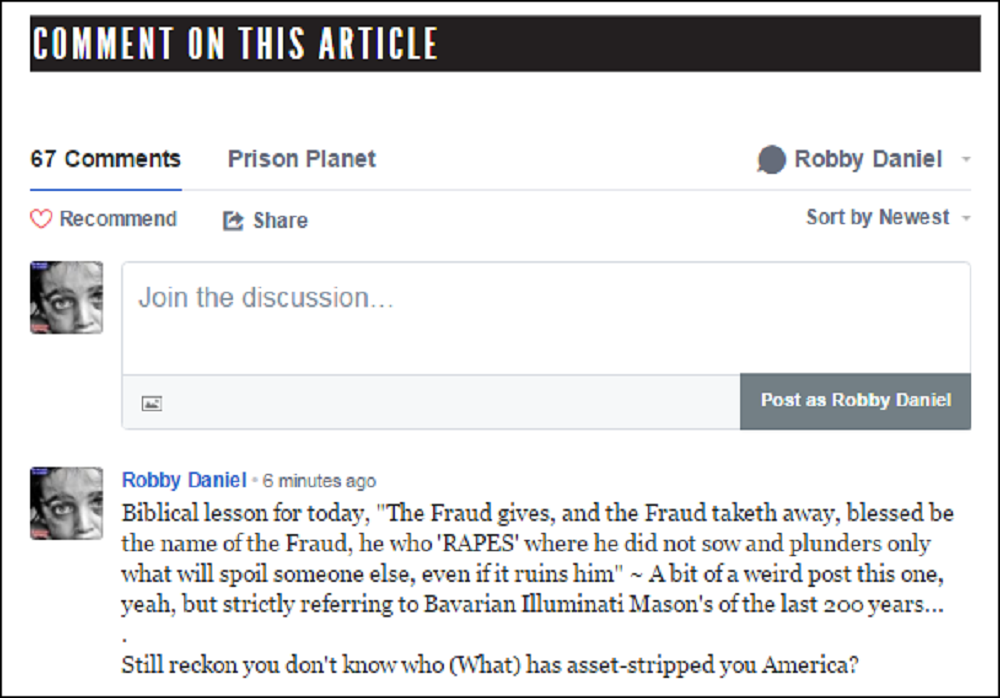Click the Comment on This Article header
This screenshot has width=1000, height=698.
tap(236, 44)
